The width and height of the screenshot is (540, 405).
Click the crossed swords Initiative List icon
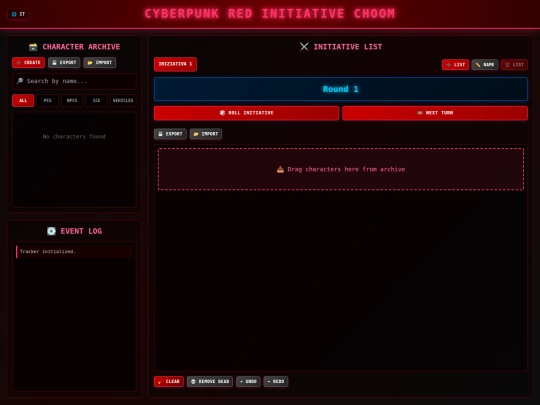coord(304,47)
